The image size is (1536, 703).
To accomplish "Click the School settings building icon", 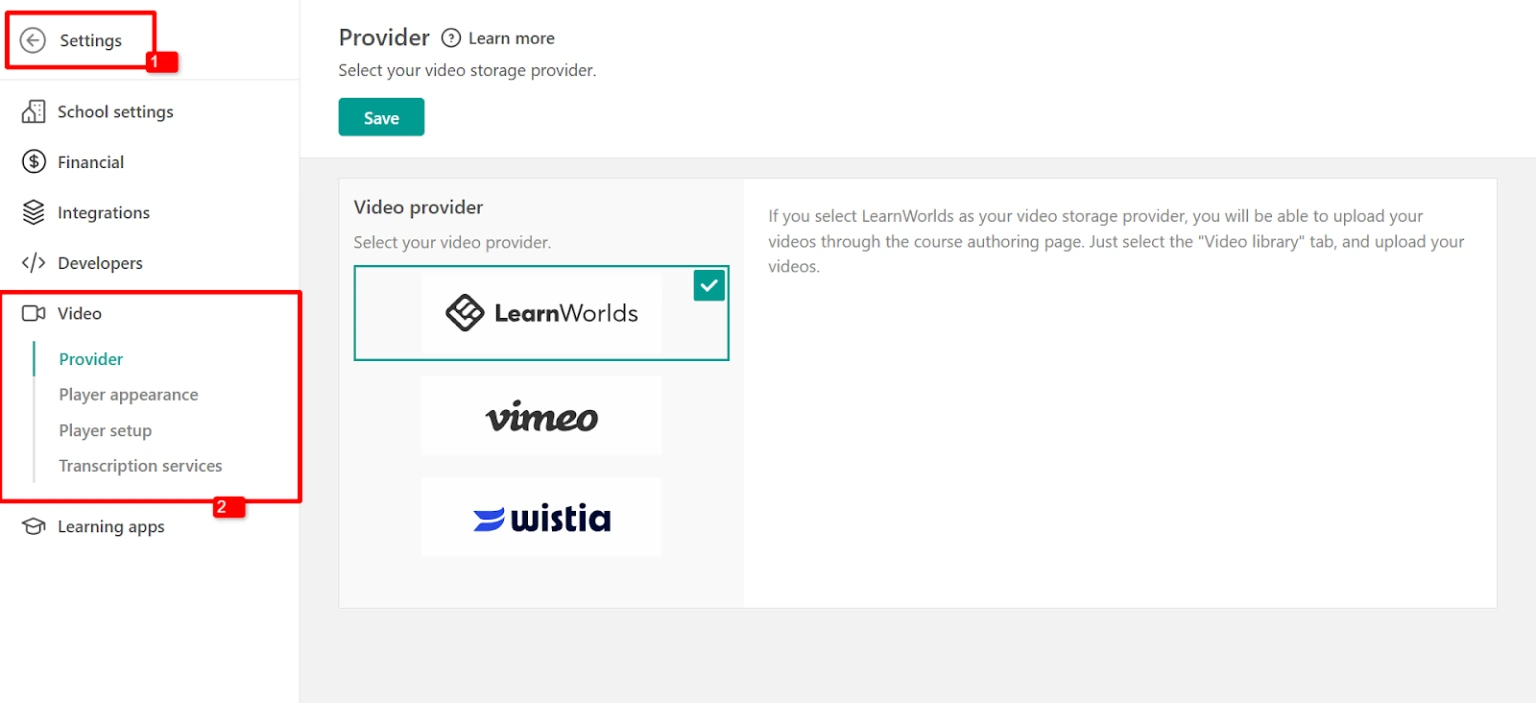I will [x=33, y=111].
